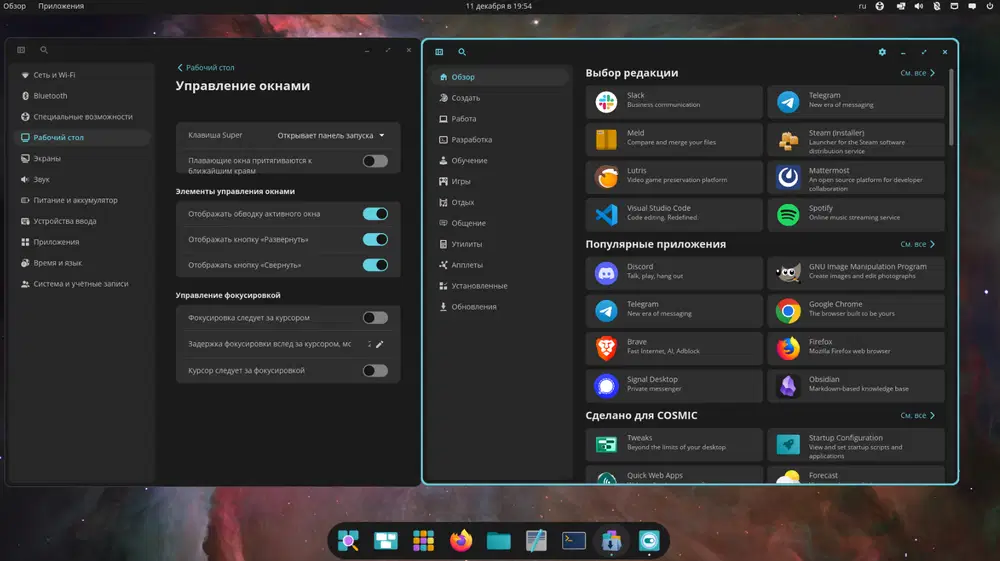Open the Files folder from the dock
Screen dimensions: 1000x561
click(498, 541)
